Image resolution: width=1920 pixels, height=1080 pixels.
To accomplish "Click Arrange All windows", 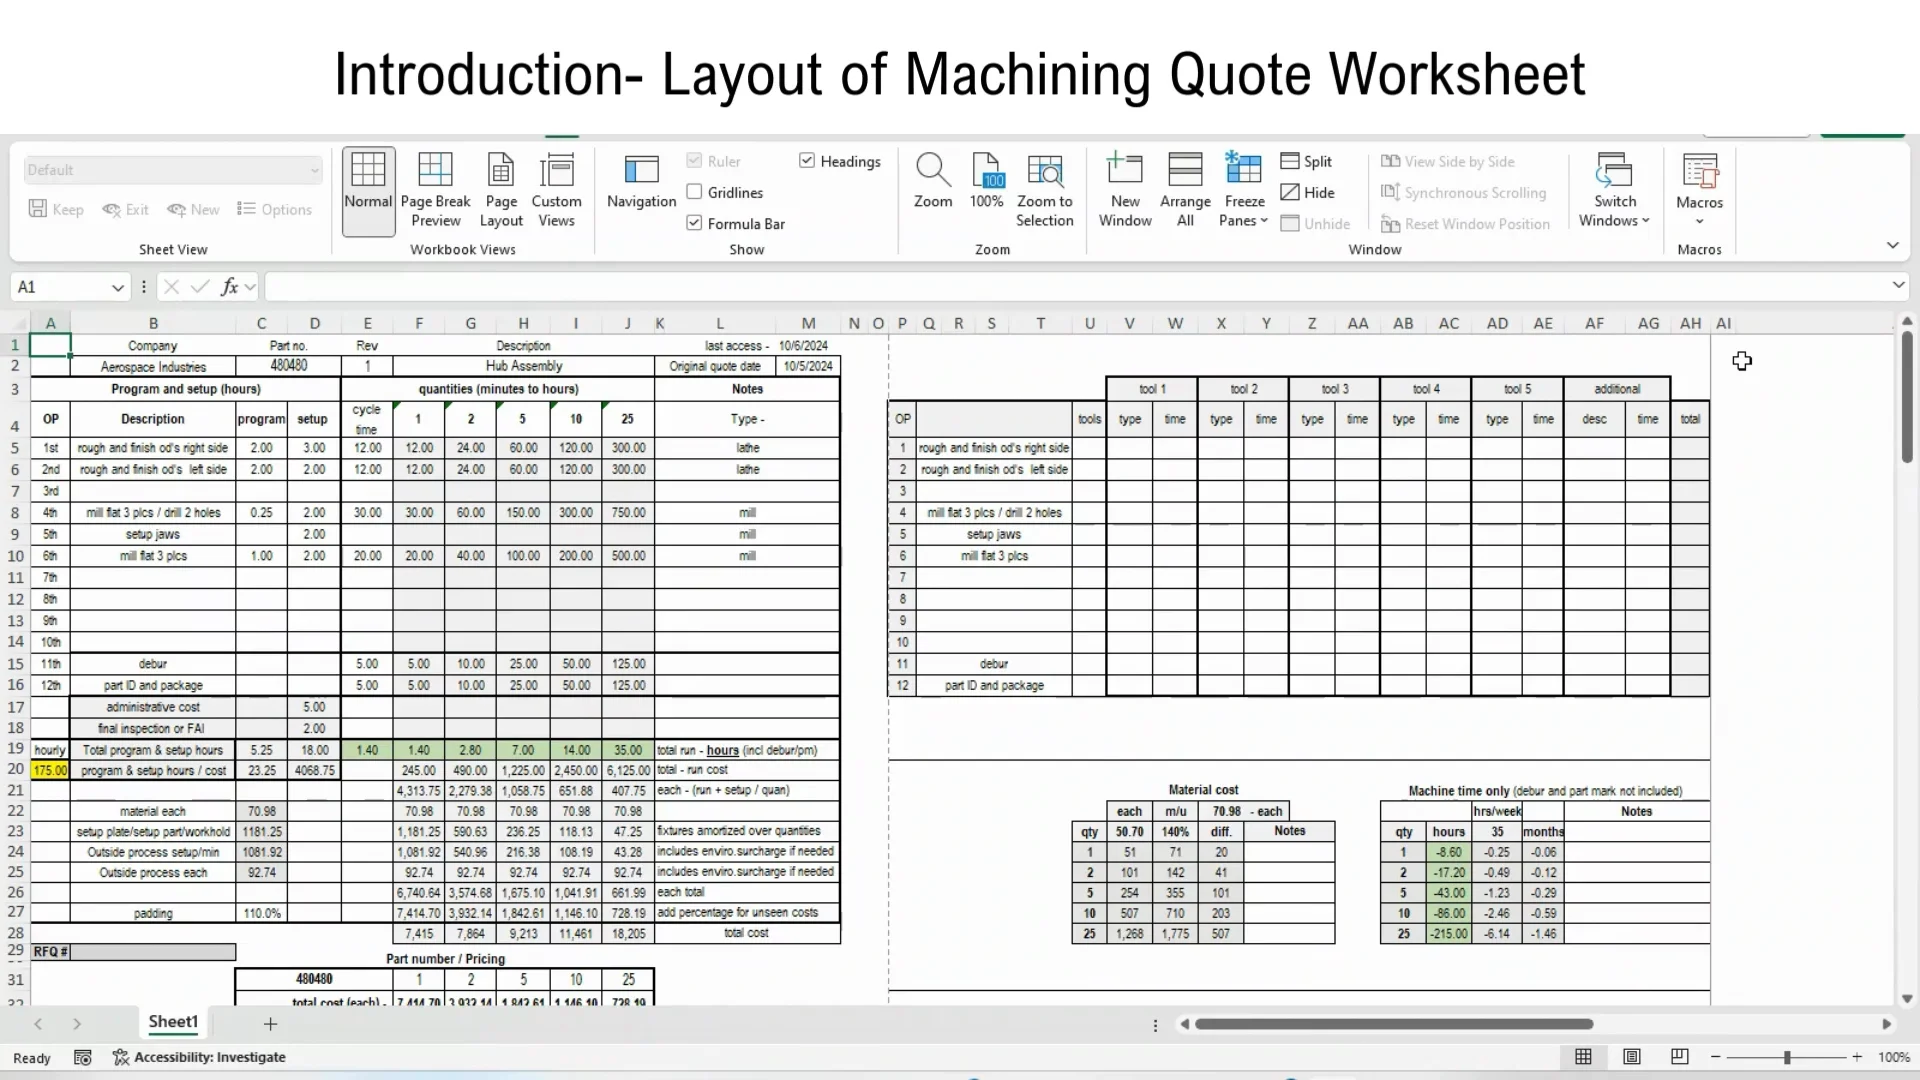I will 1184,185.
